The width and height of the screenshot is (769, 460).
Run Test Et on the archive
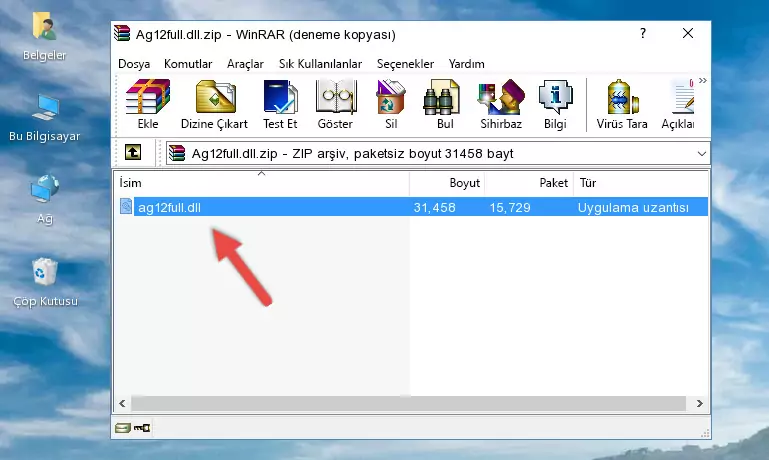pos(280,104)
